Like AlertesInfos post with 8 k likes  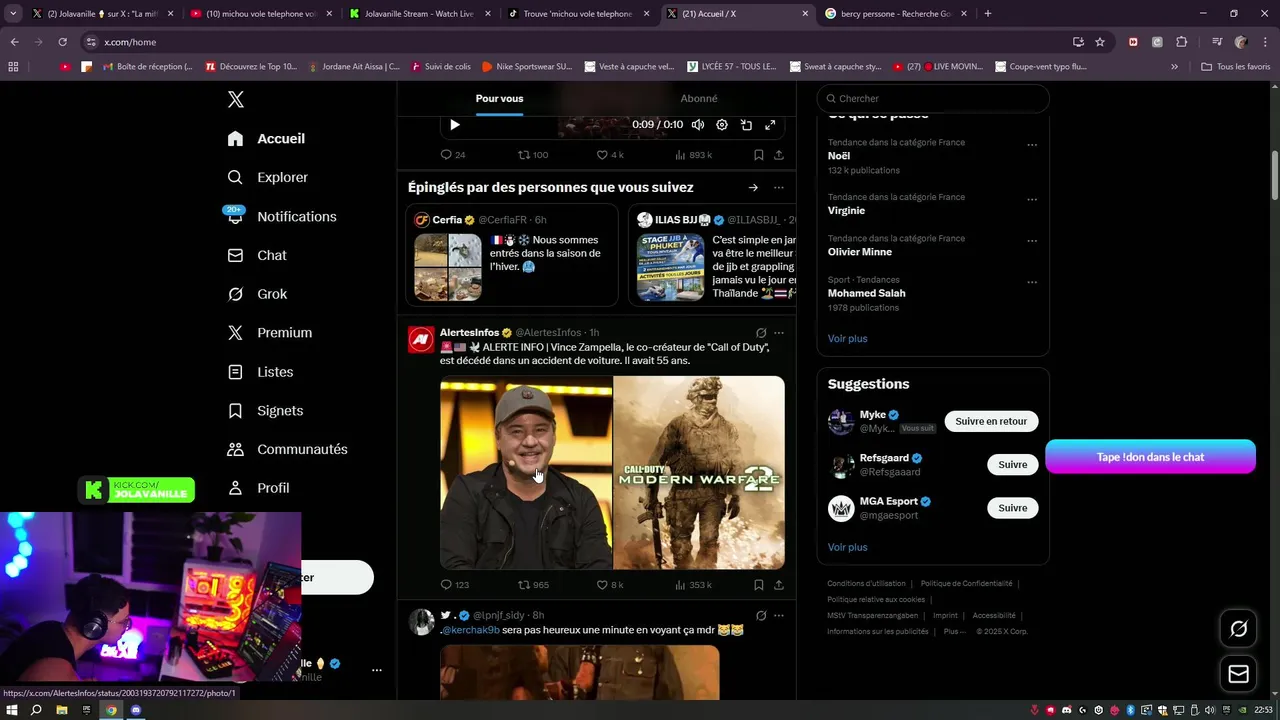click(610, 585)
